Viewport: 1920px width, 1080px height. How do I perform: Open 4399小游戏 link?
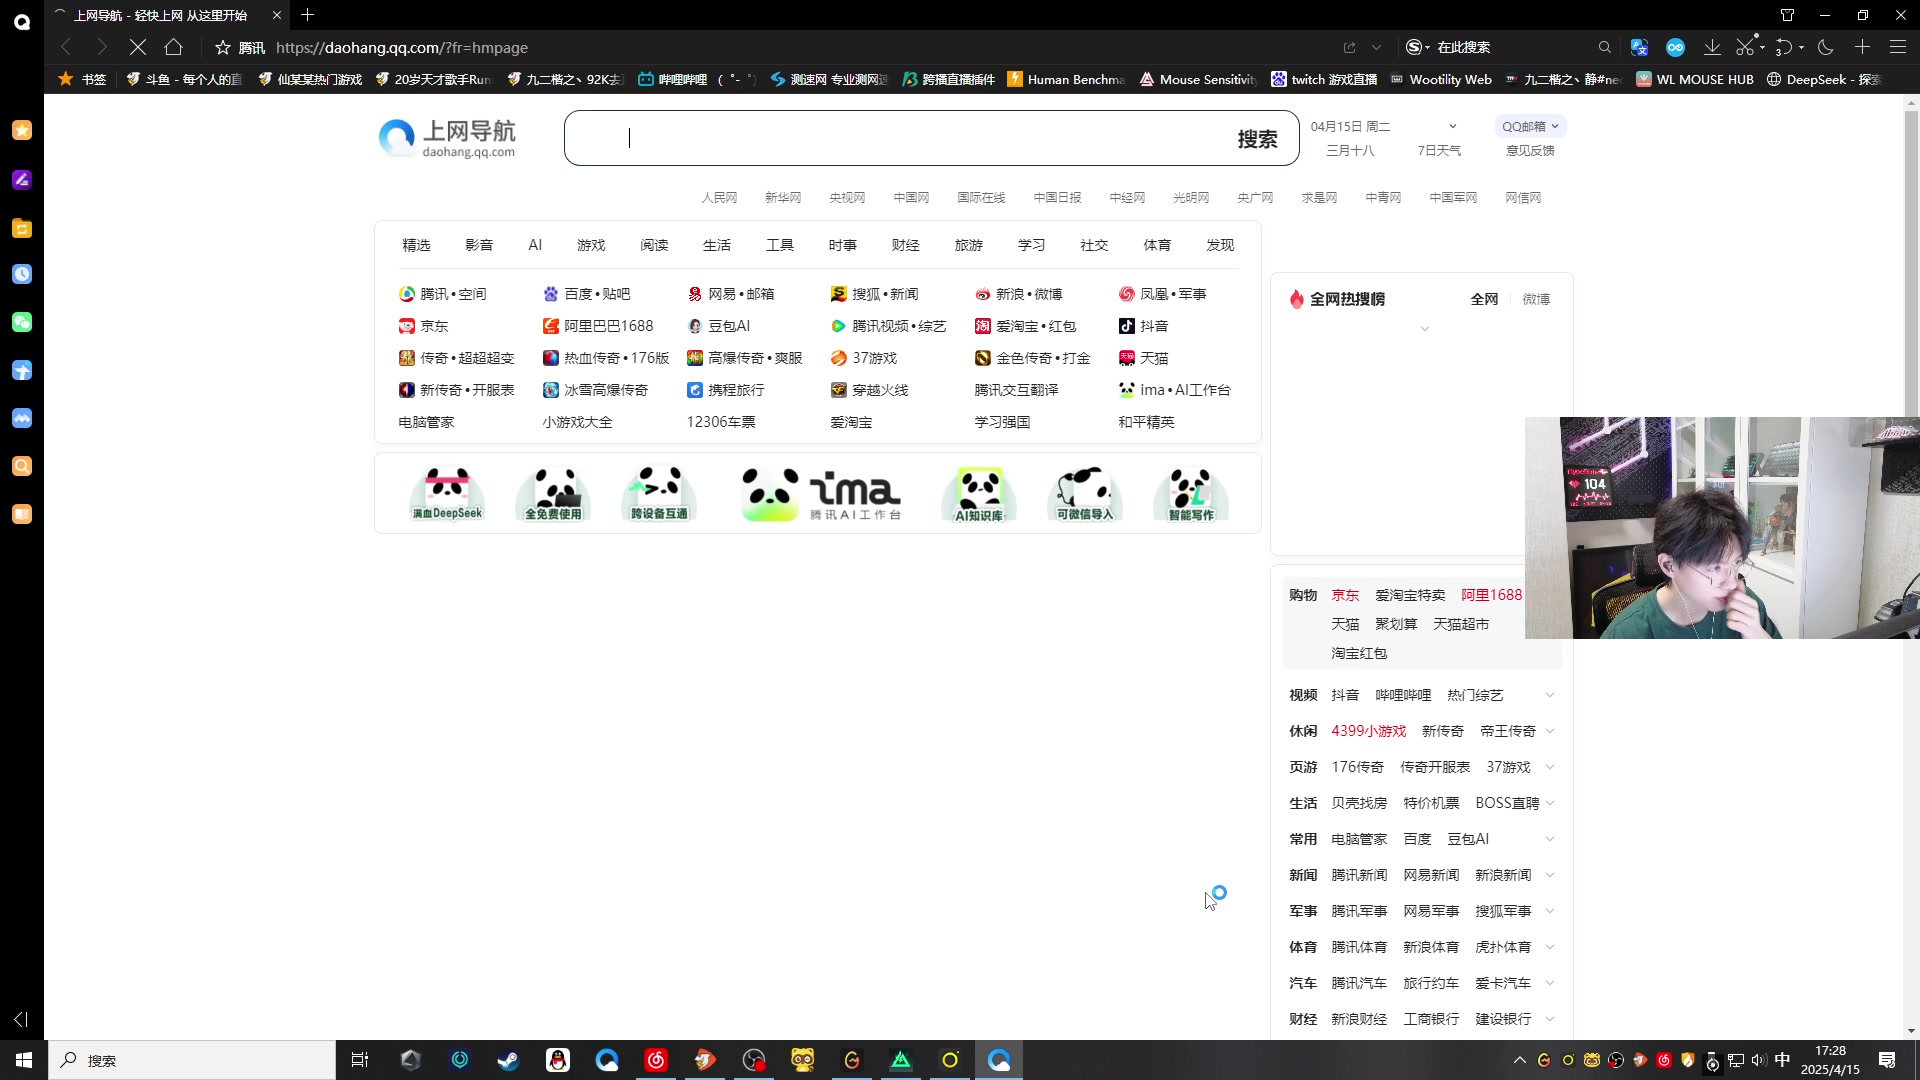1368,731
